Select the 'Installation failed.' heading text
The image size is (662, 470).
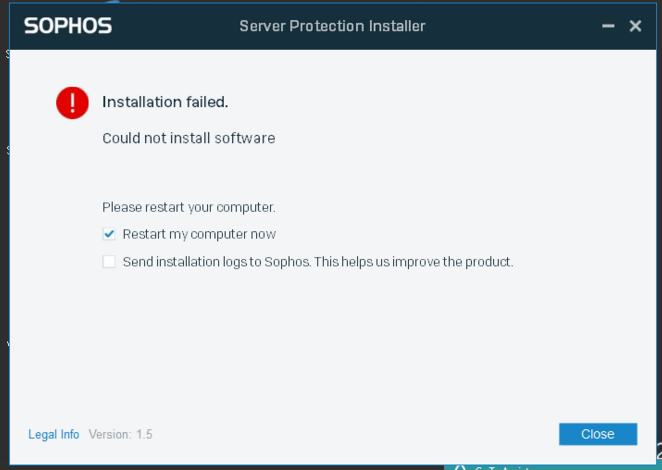coord(165,102)
